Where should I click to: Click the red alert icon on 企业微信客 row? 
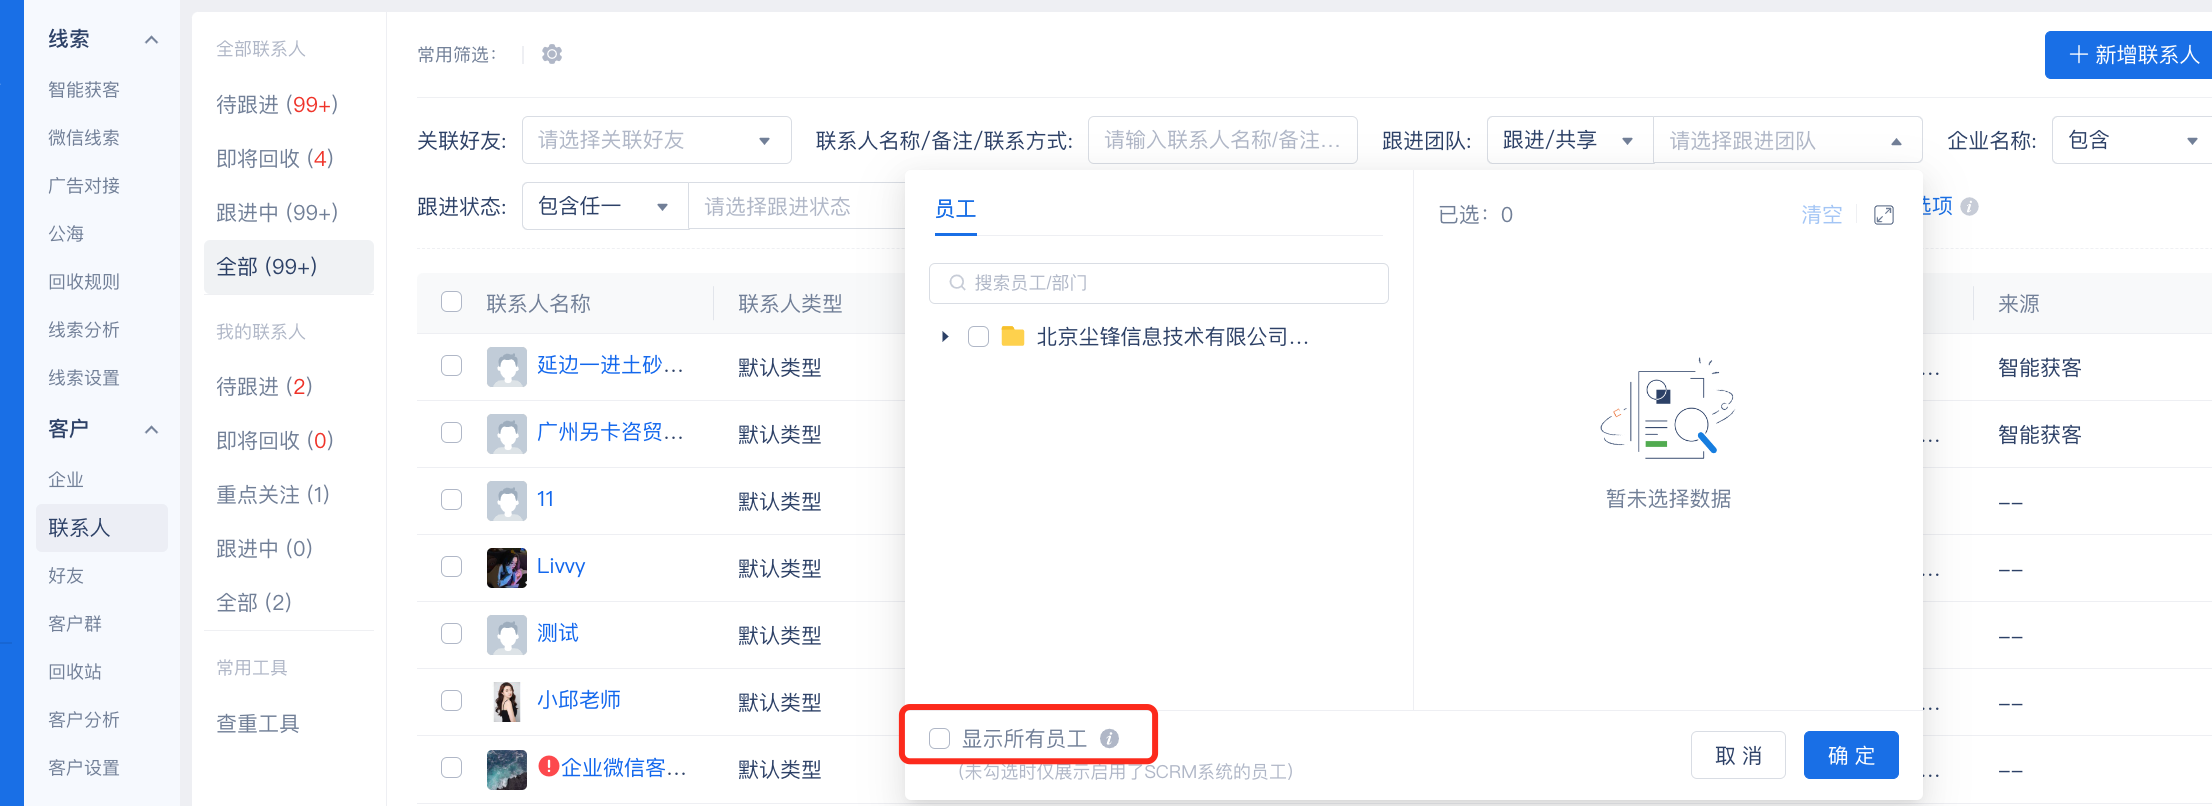coord(548,766)
